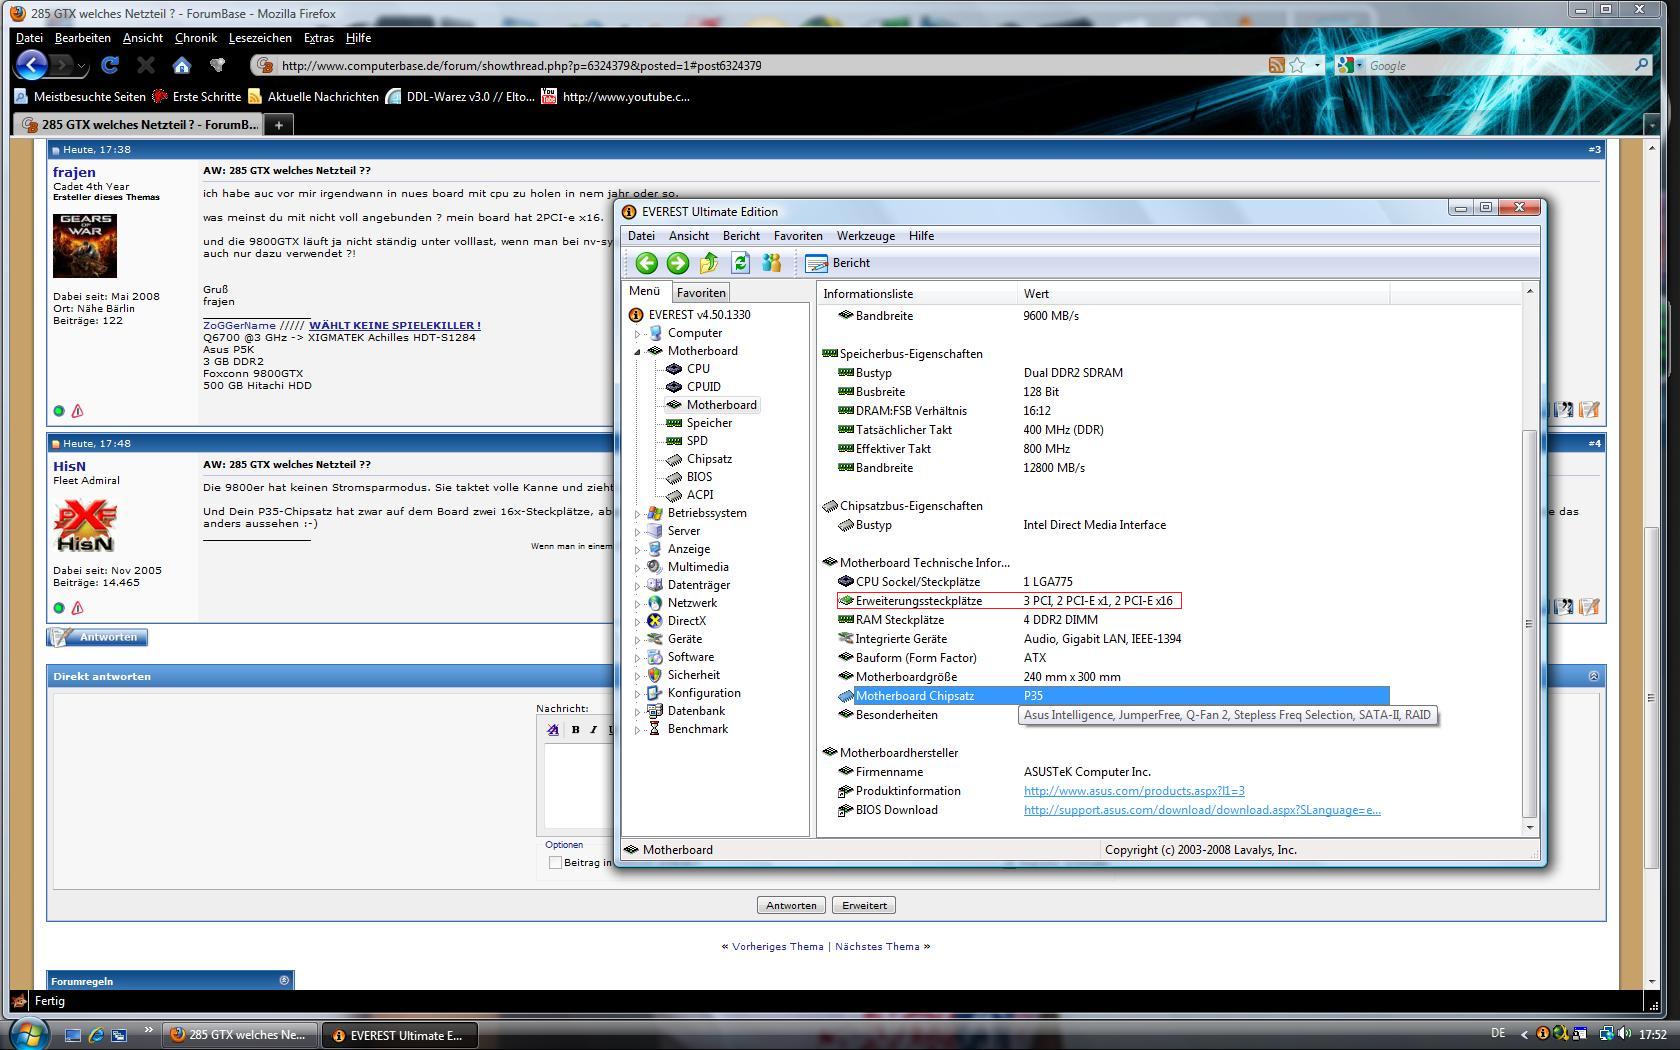Expand the Multimedia tree node

637,567
